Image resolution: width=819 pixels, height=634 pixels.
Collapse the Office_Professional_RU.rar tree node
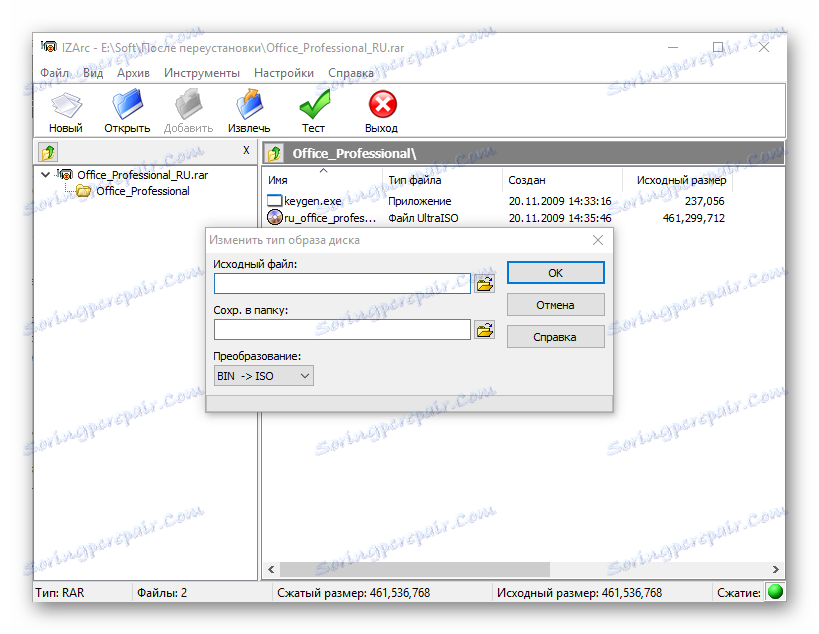(45, 174)
